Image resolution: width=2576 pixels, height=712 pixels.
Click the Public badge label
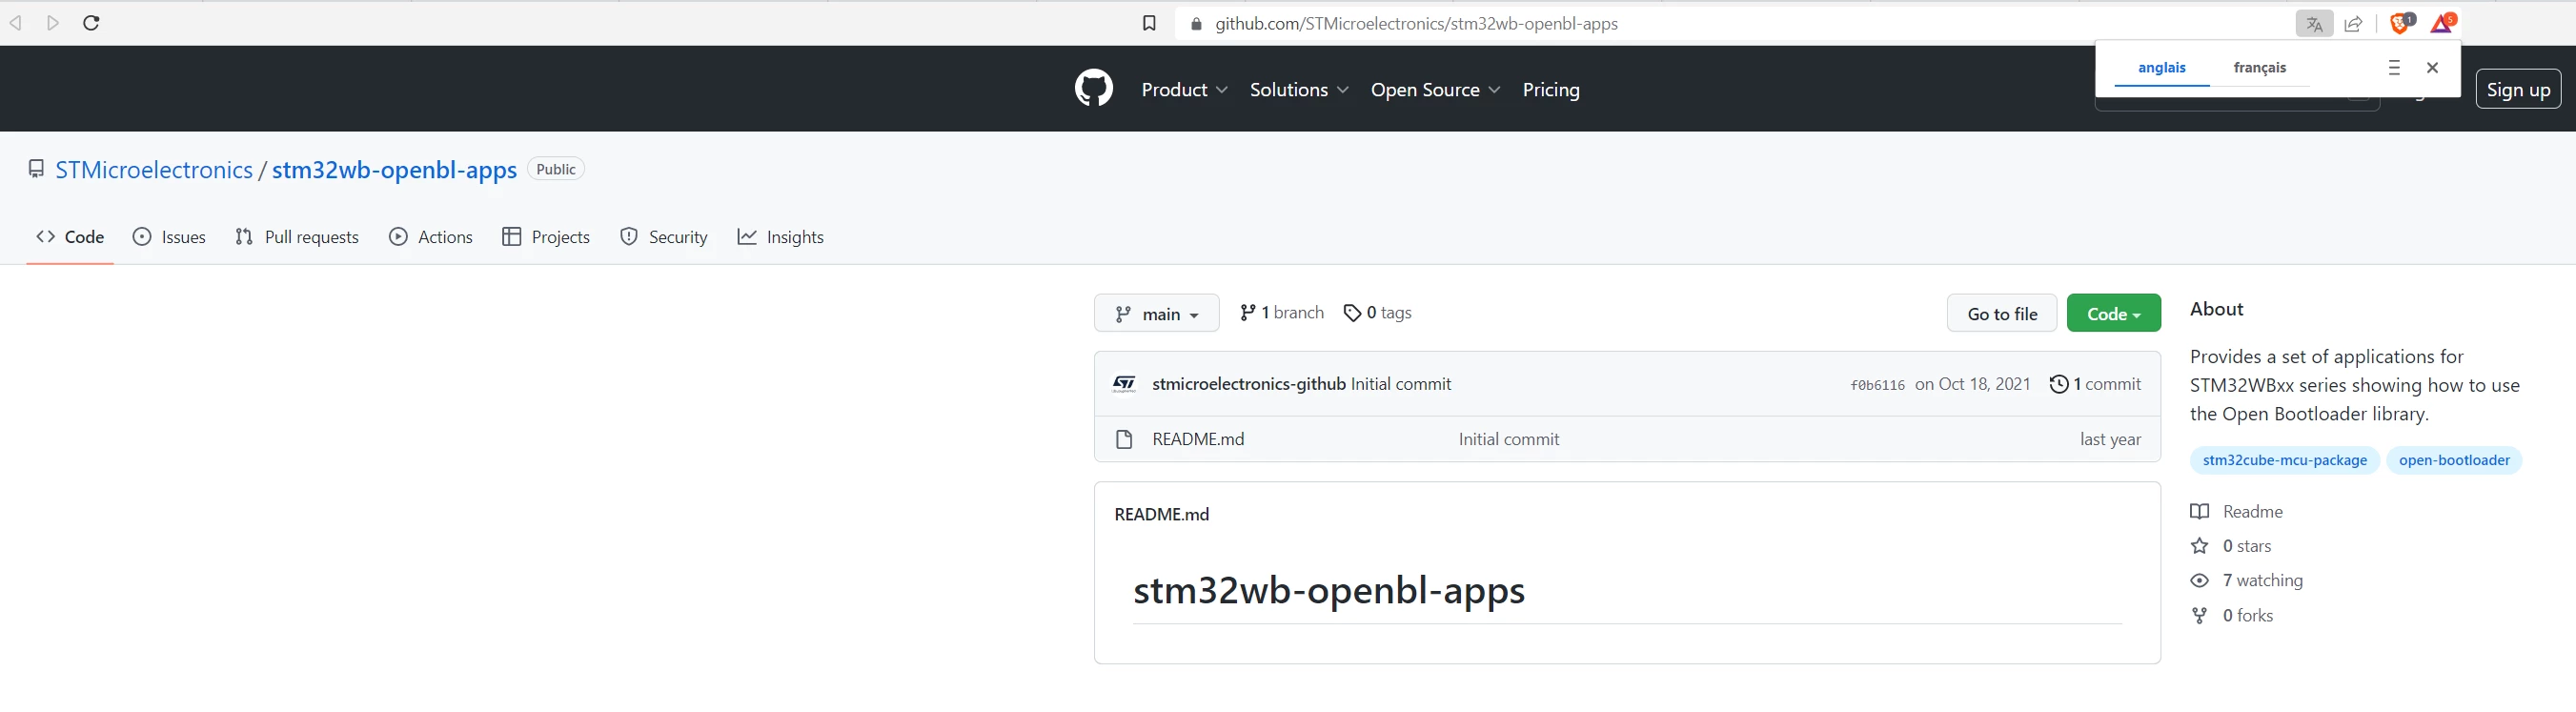(555, 169)
